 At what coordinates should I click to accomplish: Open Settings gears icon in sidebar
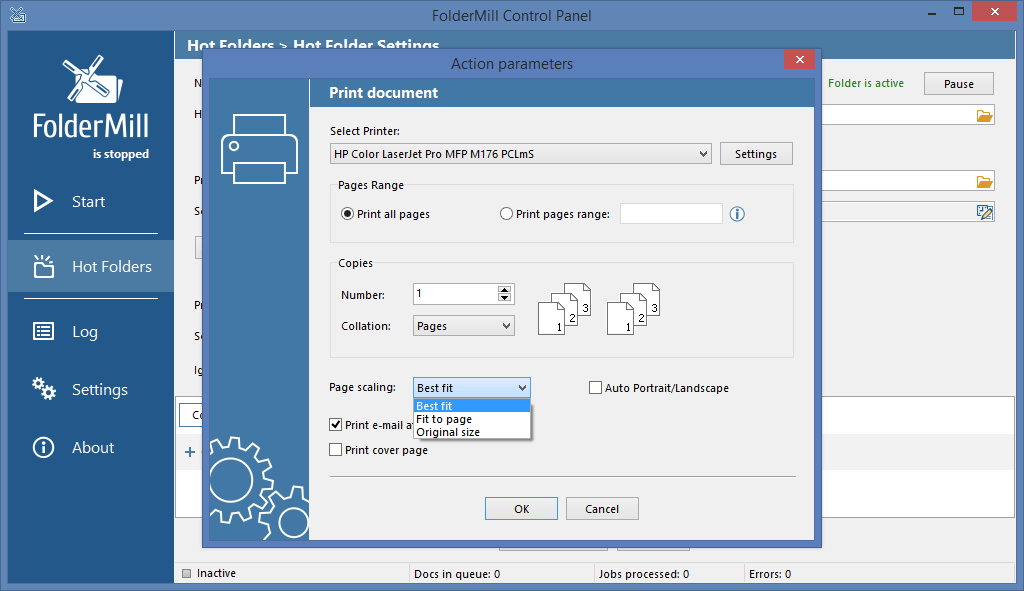44,389
